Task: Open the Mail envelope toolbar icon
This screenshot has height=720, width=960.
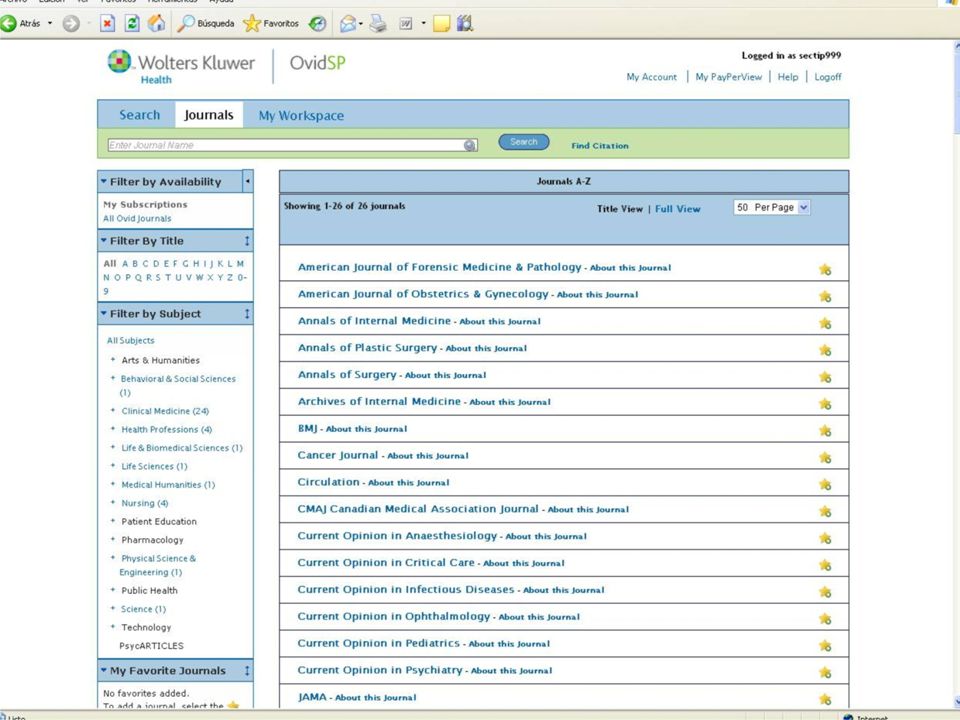Action: pos(348,23)
